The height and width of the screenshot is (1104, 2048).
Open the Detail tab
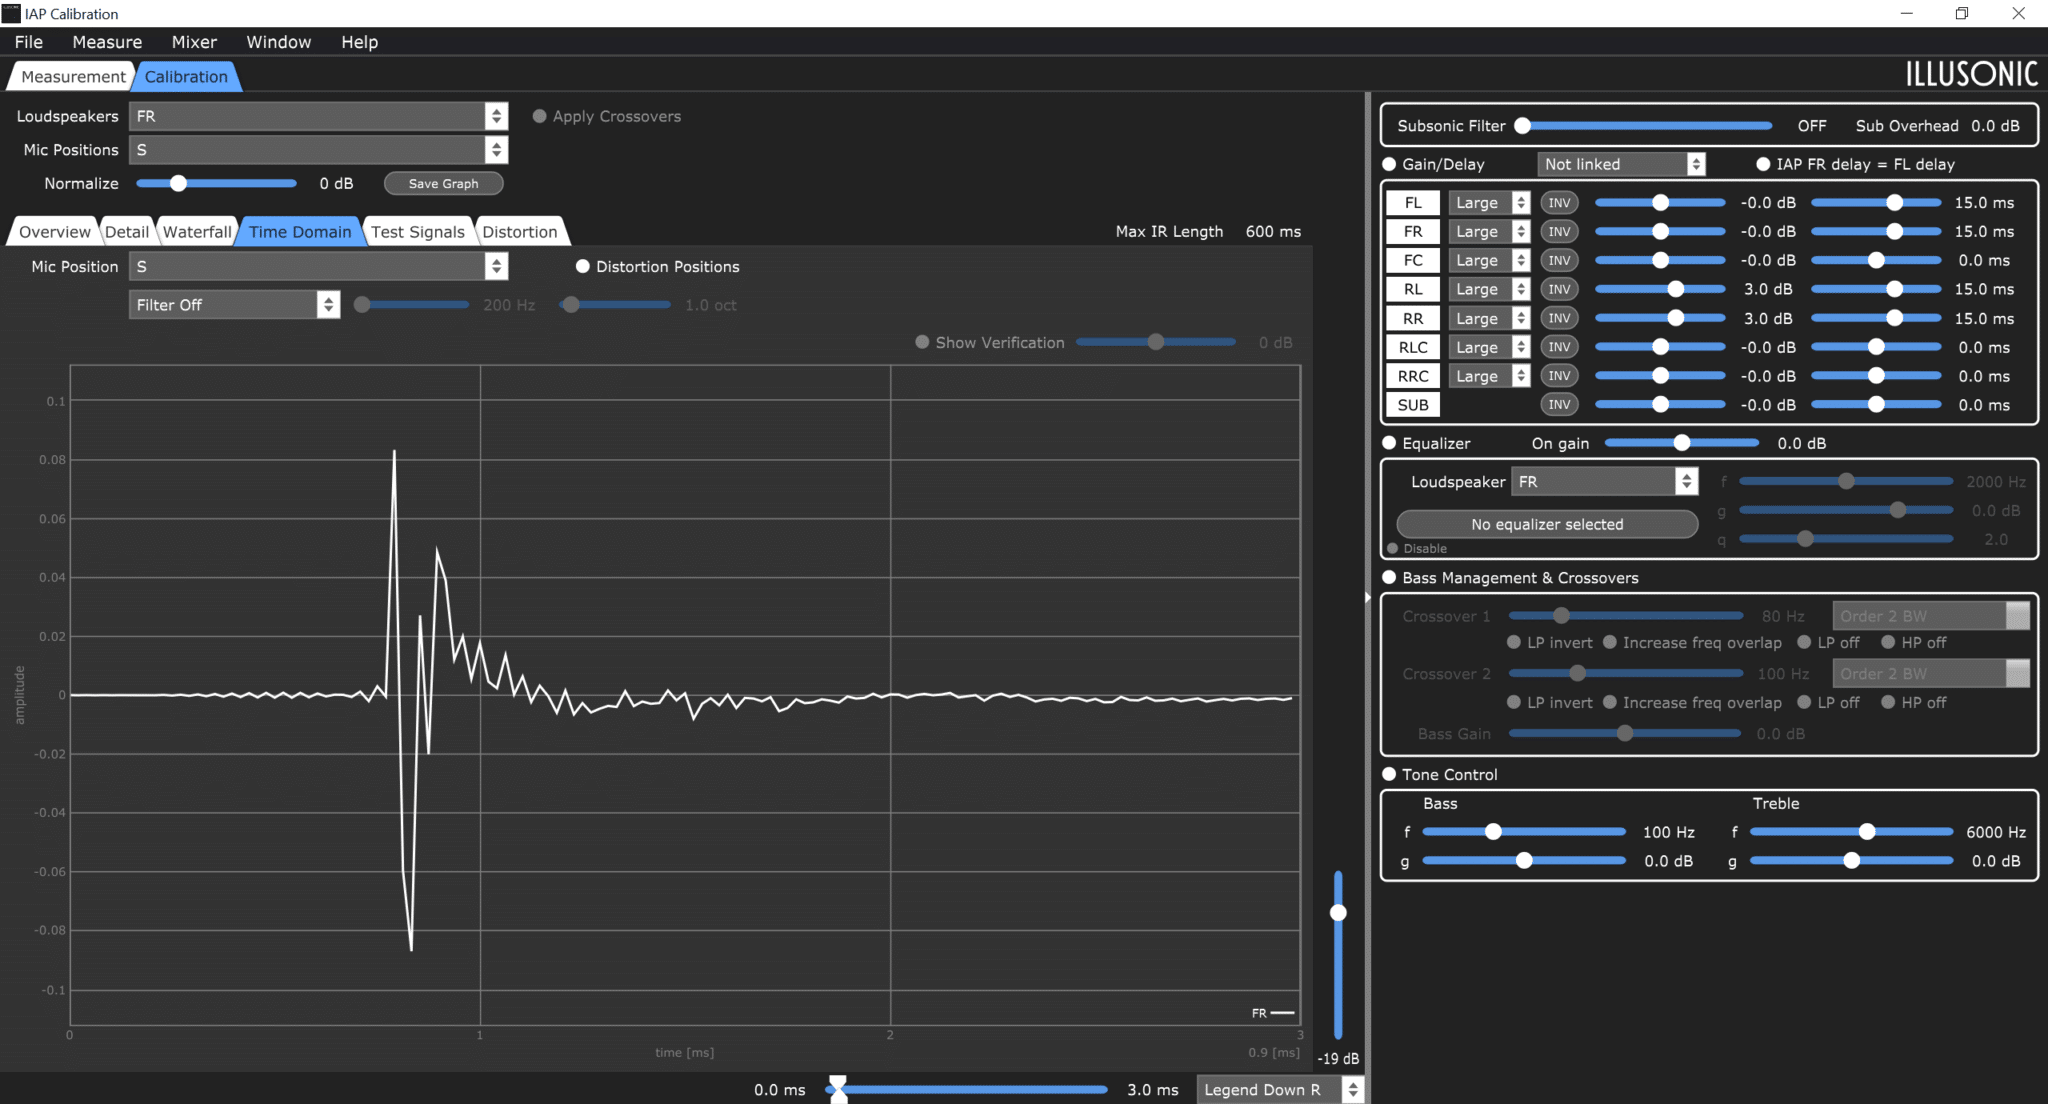tap(127, 232)
